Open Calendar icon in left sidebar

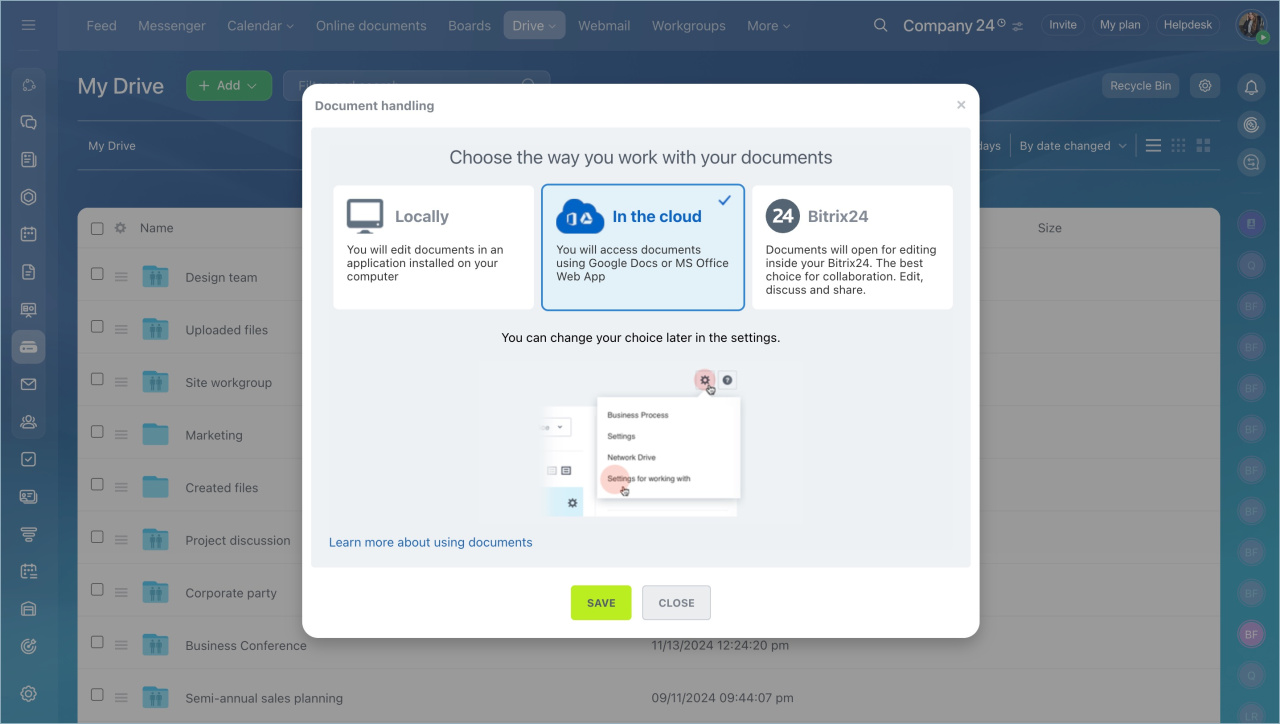(28, 234)
